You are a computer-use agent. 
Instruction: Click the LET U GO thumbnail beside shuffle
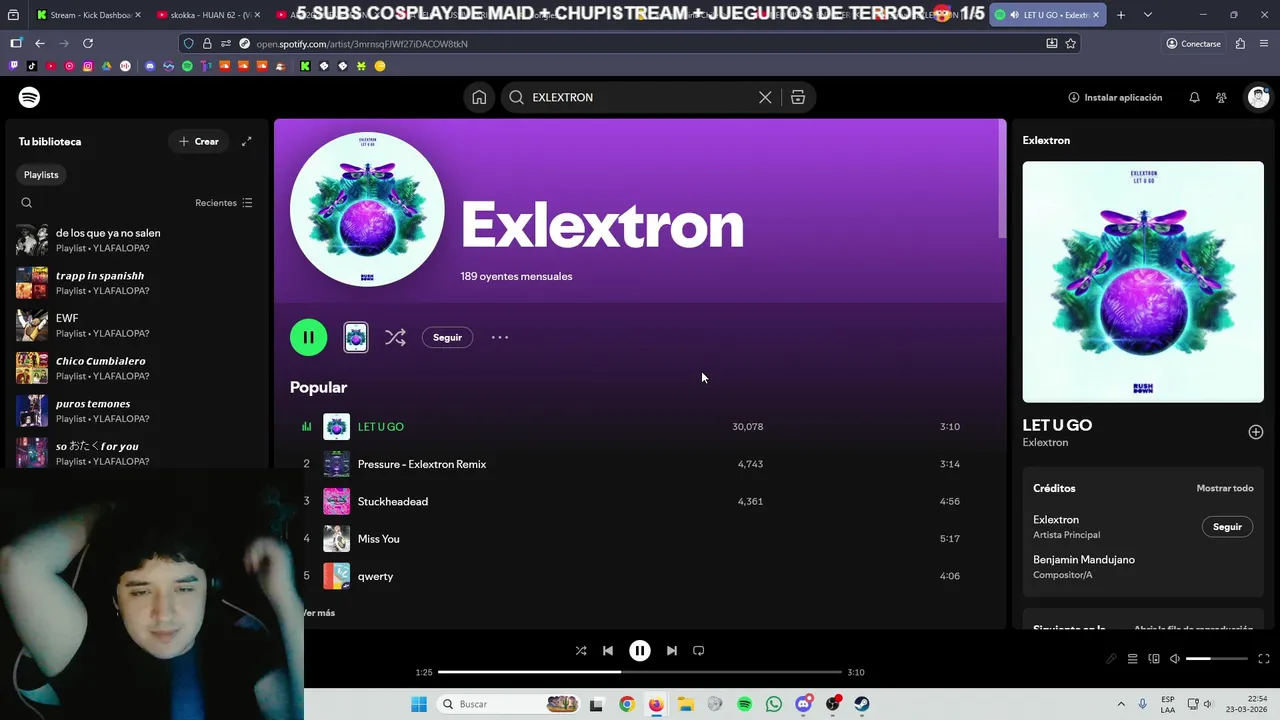click(356, 337)
